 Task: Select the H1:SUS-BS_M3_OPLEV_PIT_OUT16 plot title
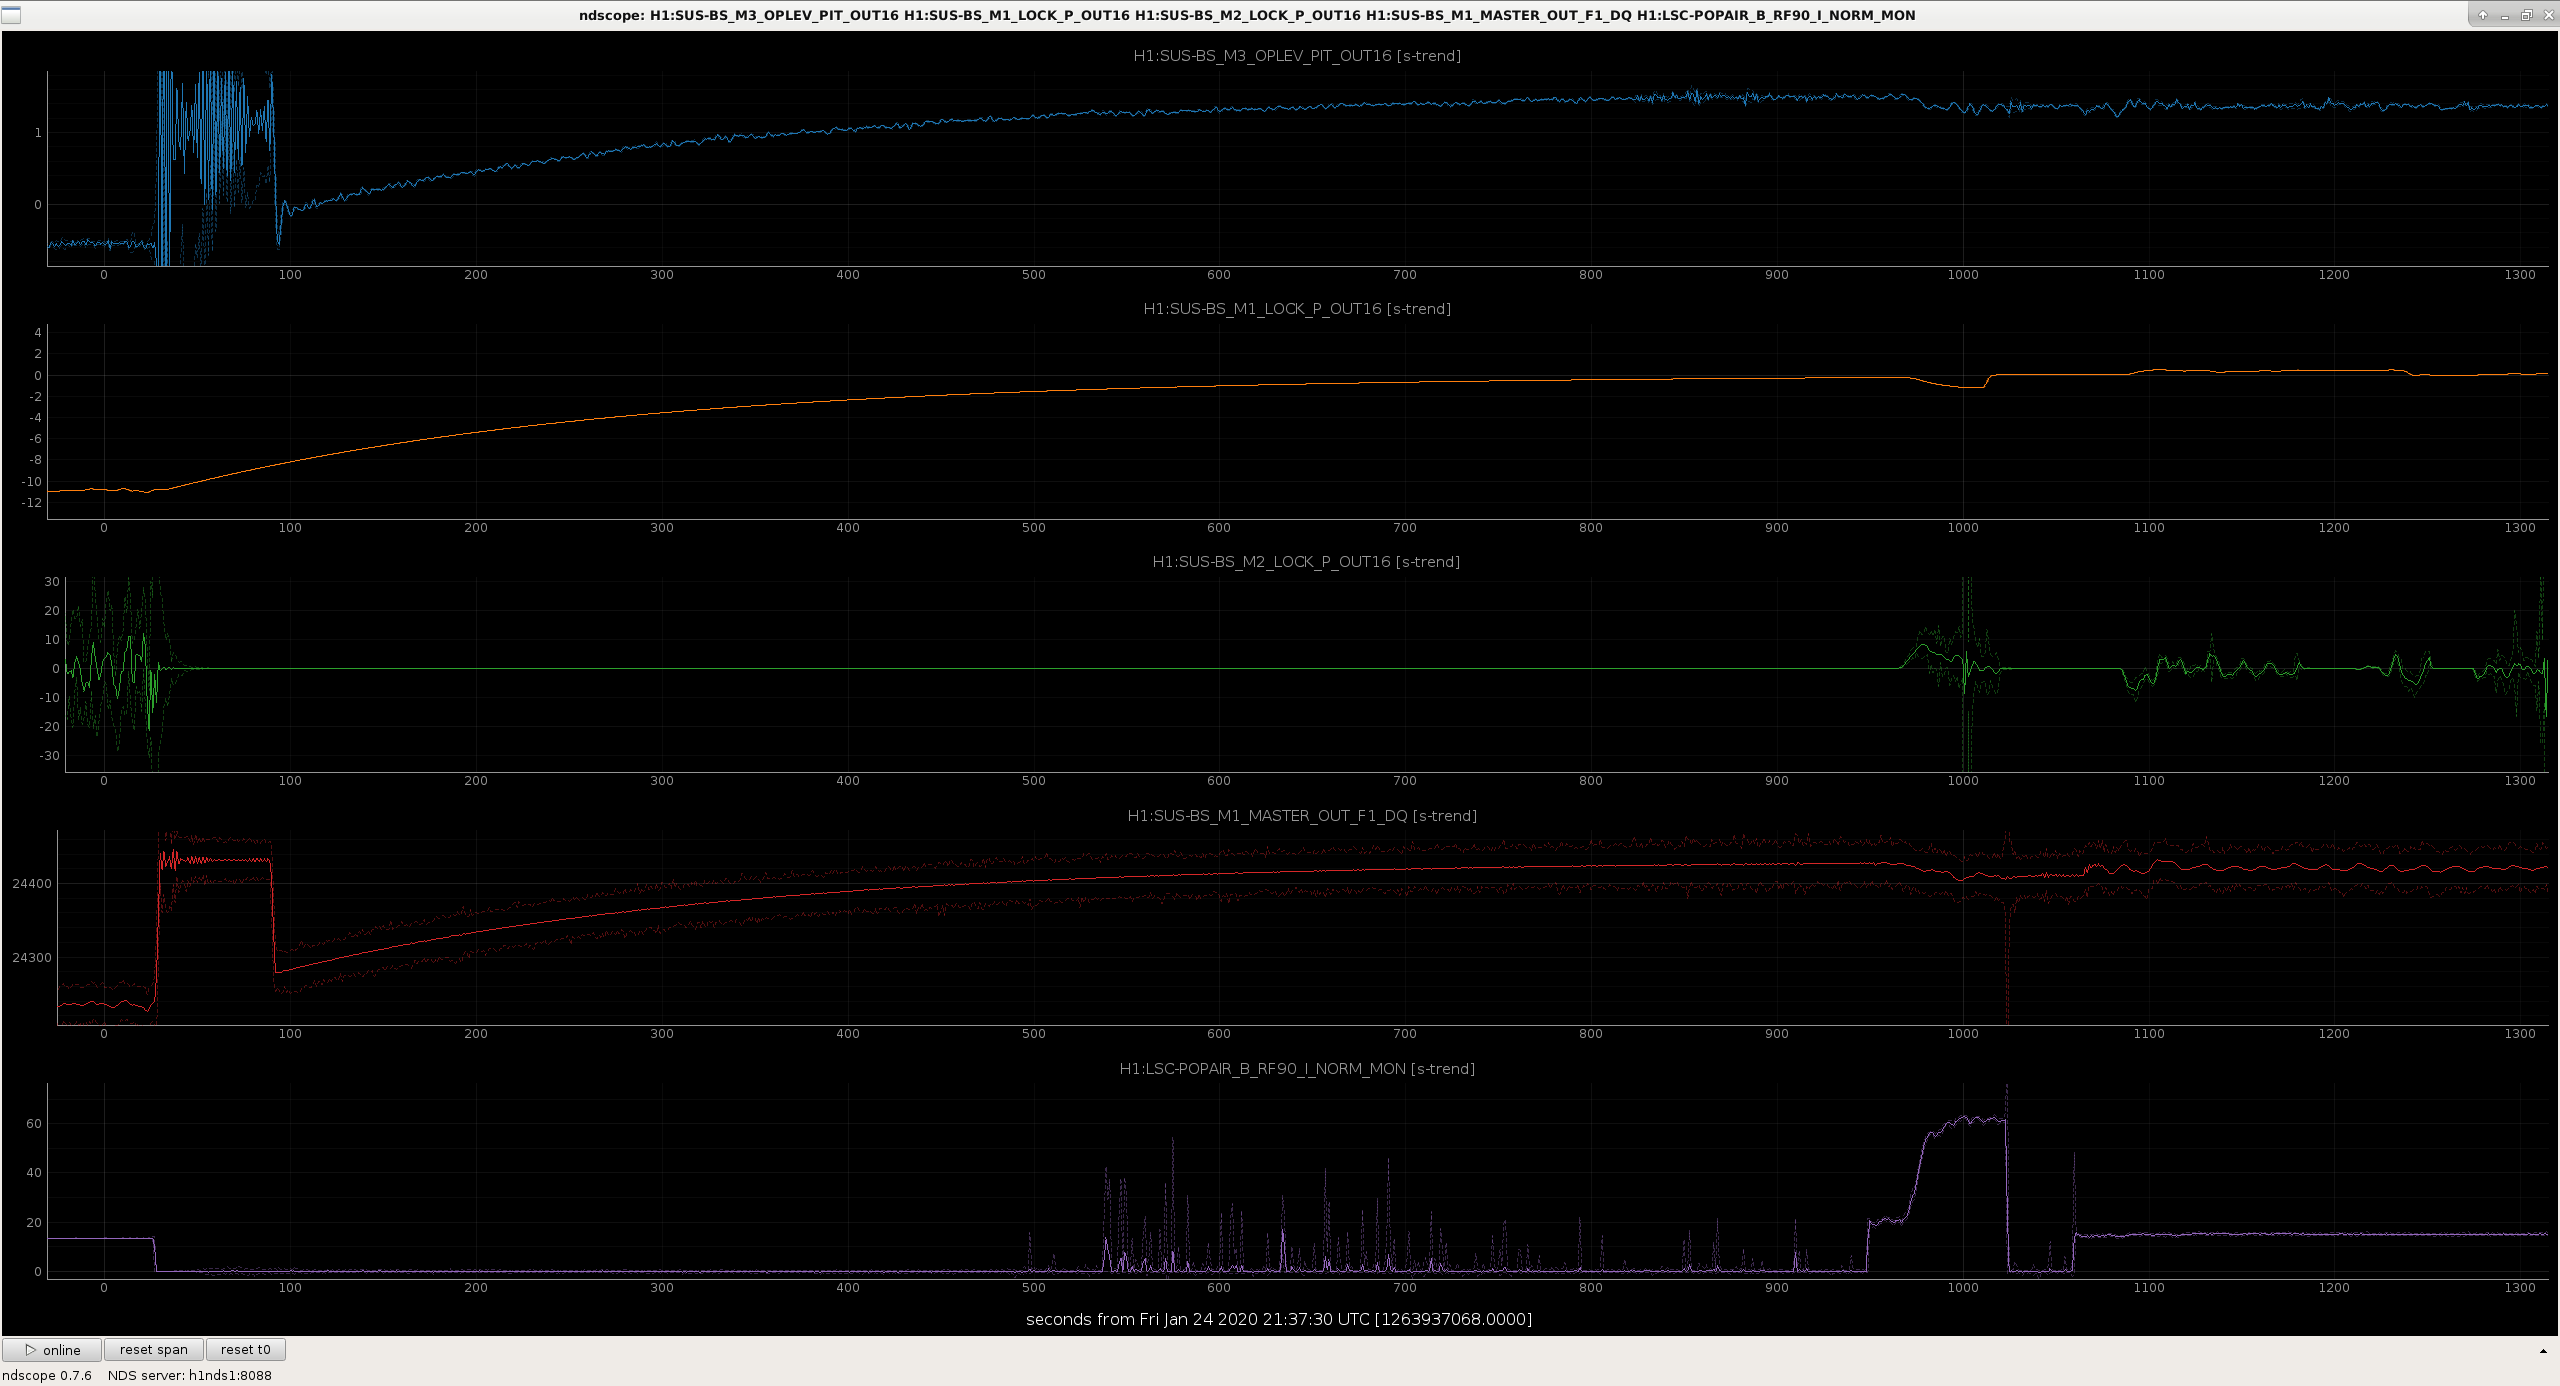[1297, 56]
